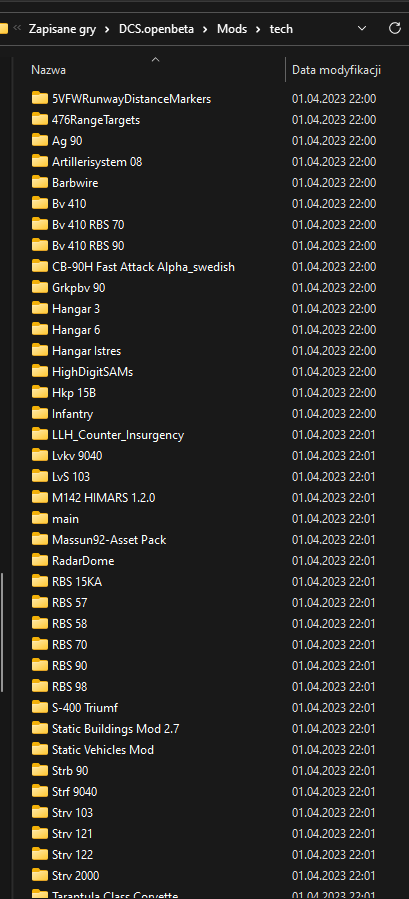
Task: Select the Strf 9040 folder name
Action: 75,792
